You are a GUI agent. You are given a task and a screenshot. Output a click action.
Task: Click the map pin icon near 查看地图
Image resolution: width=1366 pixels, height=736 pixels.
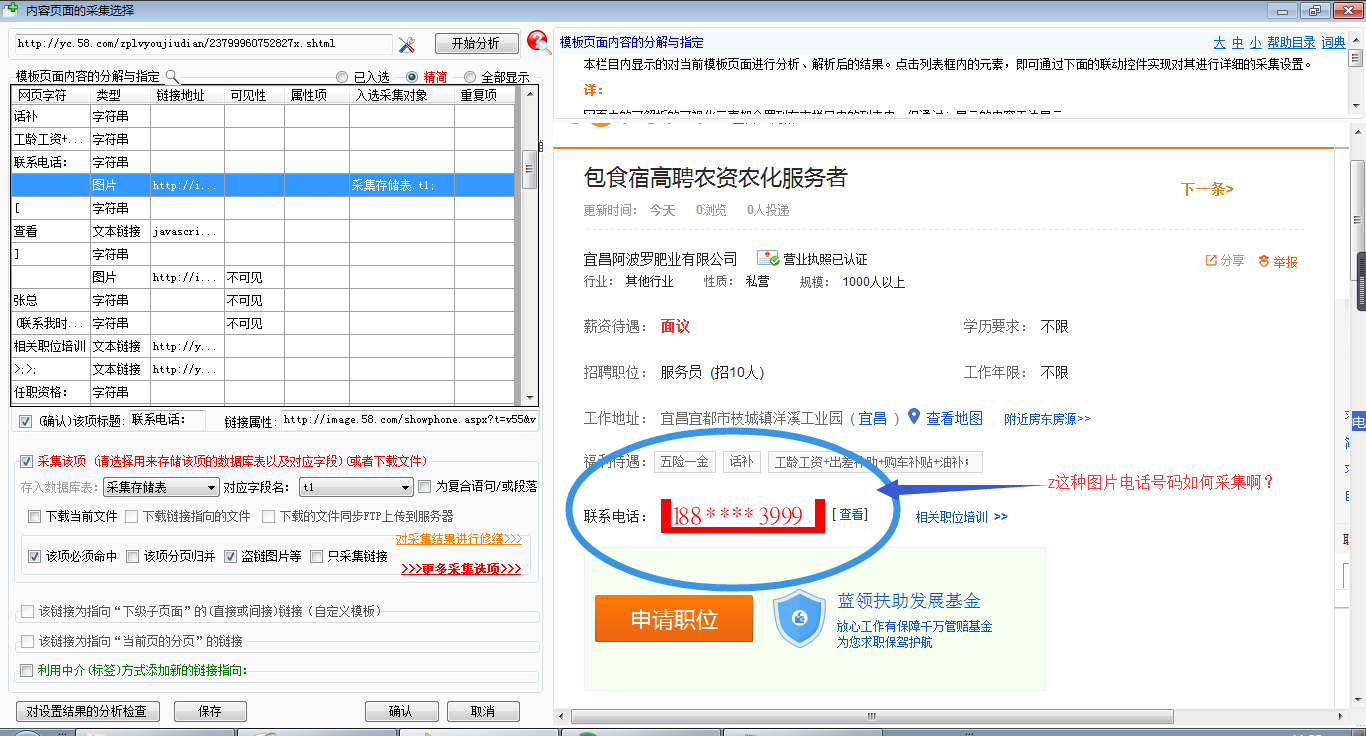point(913,417)
